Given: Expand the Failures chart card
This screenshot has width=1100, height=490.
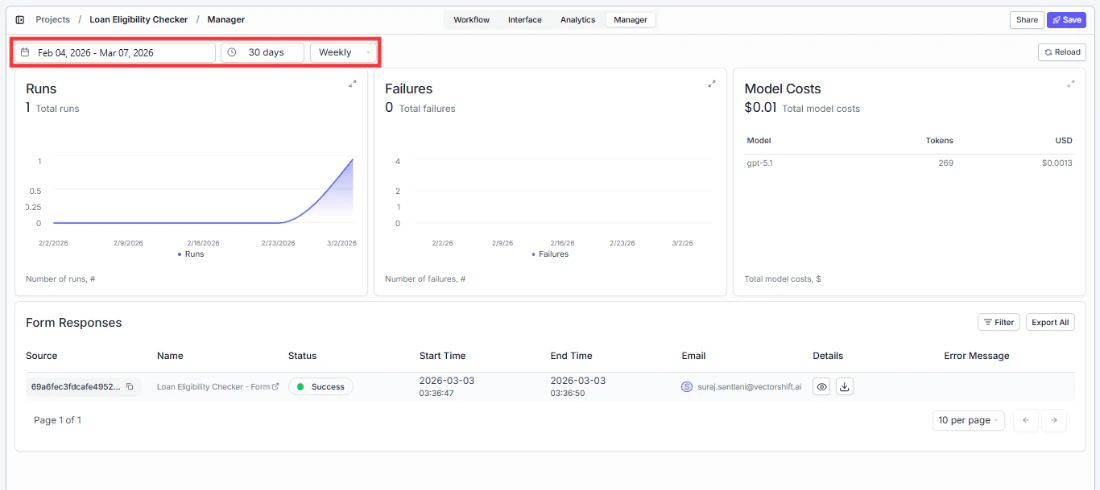Looking at the screenshot, I should pos(712,84).
